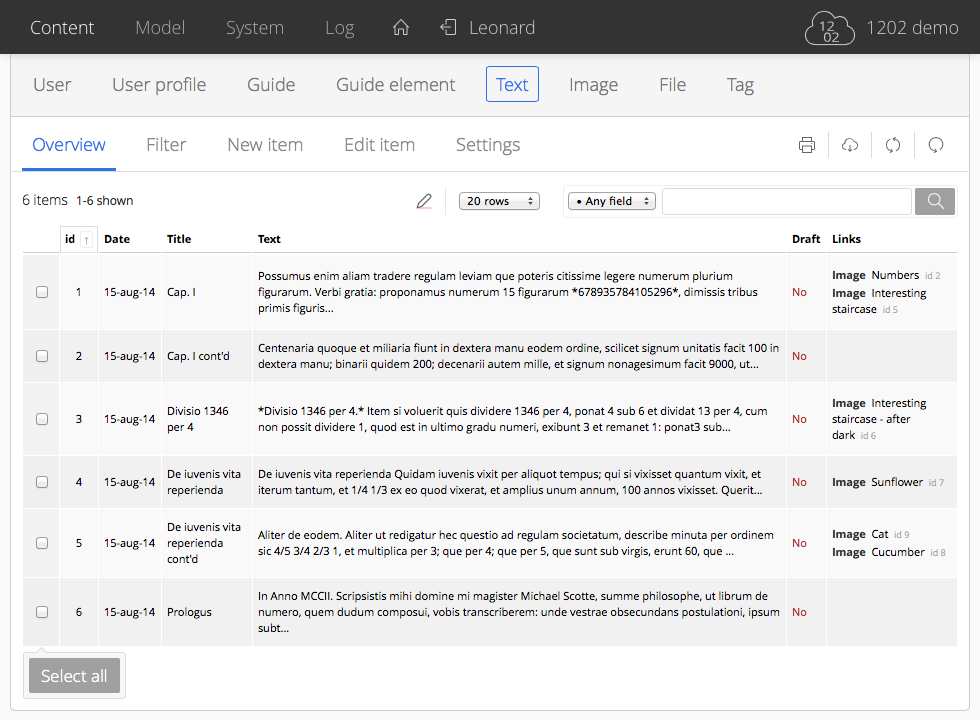Check the box for Prologus row
Screen dimensions: 980x720
42,612
